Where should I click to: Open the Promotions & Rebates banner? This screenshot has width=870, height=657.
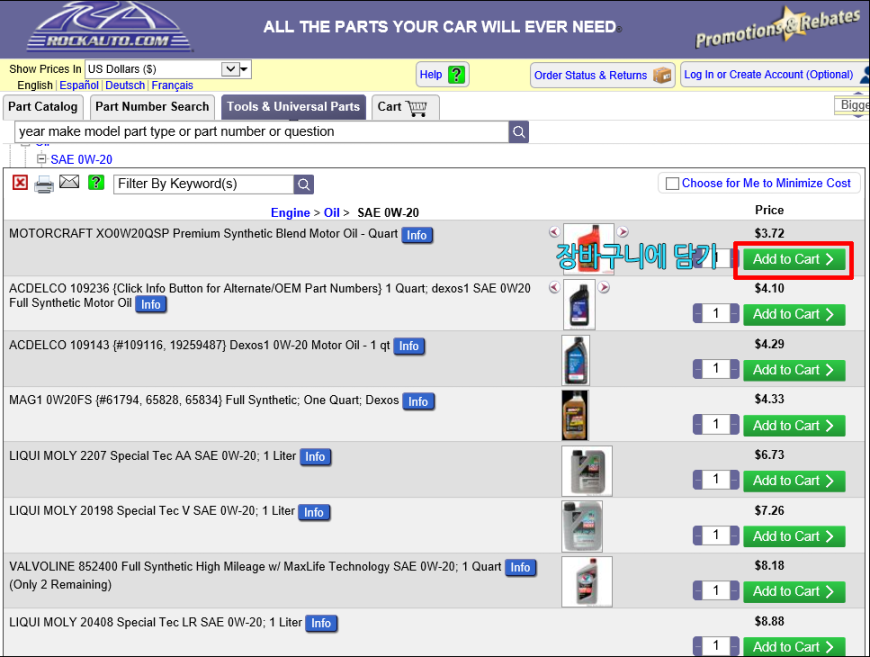pyautogui.click(x=778, y=28)
